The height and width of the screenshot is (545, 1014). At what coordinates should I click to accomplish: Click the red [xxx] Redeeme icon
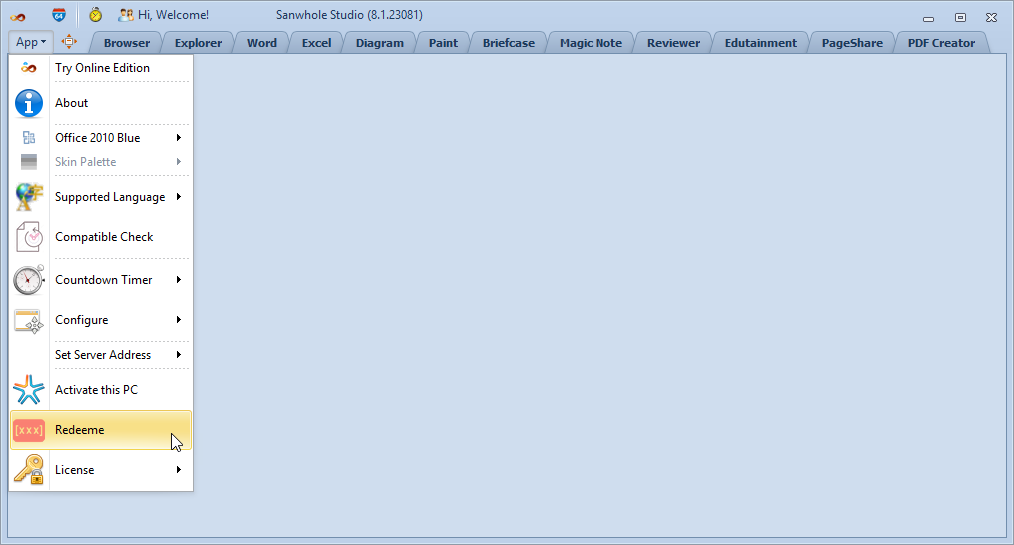click(x=29, y=430)
